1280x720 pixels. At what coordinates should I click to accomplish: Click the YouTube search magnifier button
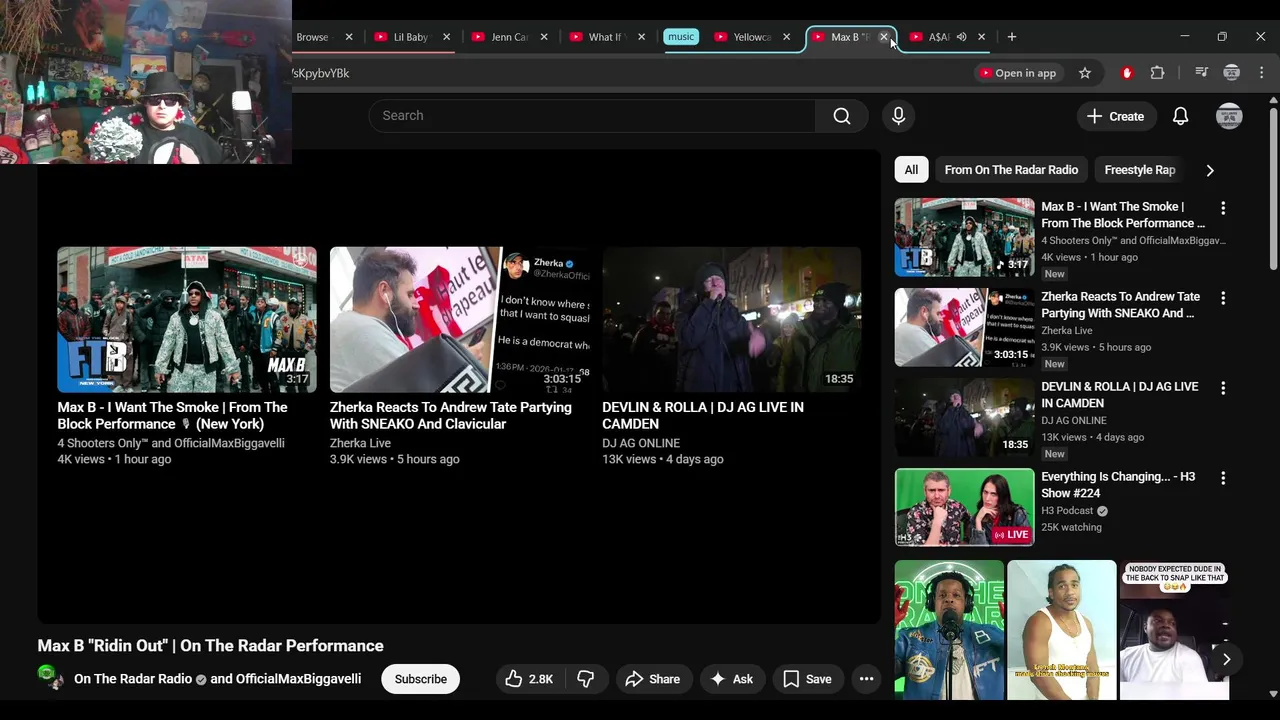[x=842, y=116]
